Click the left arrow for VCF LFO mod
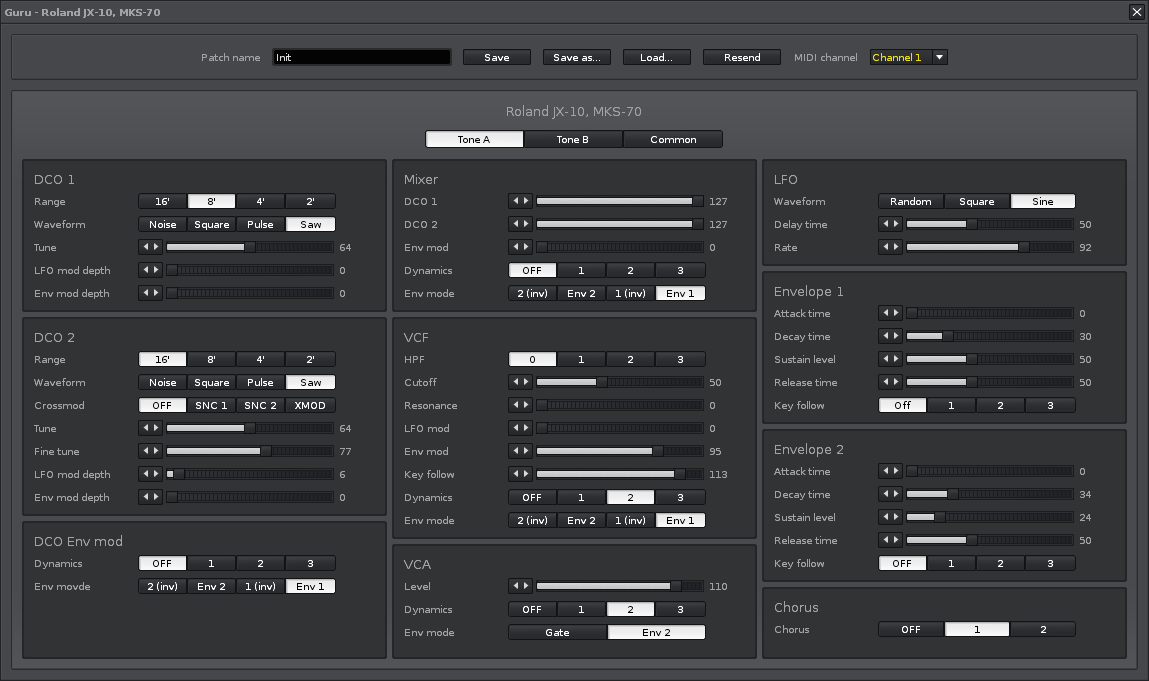Viewport: 1149px width, 681px height. coord(516,427)
